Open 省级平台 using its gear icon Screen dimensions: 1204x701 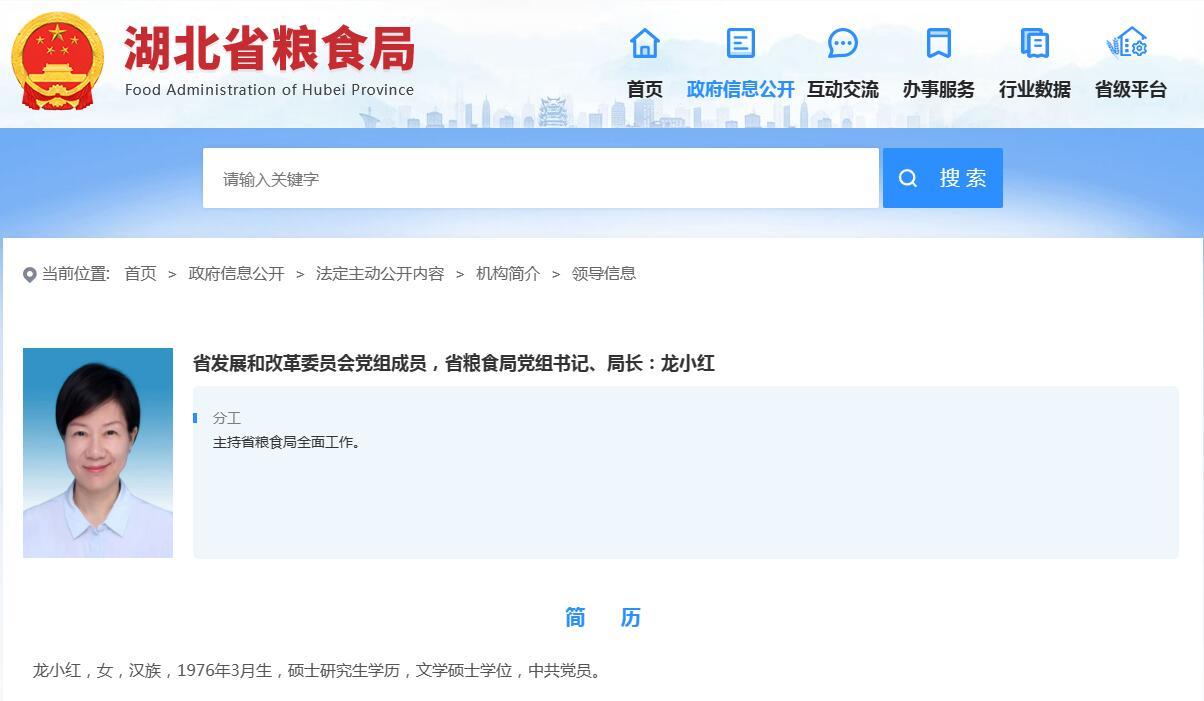pyautogui.click(x=1129, y=43)
